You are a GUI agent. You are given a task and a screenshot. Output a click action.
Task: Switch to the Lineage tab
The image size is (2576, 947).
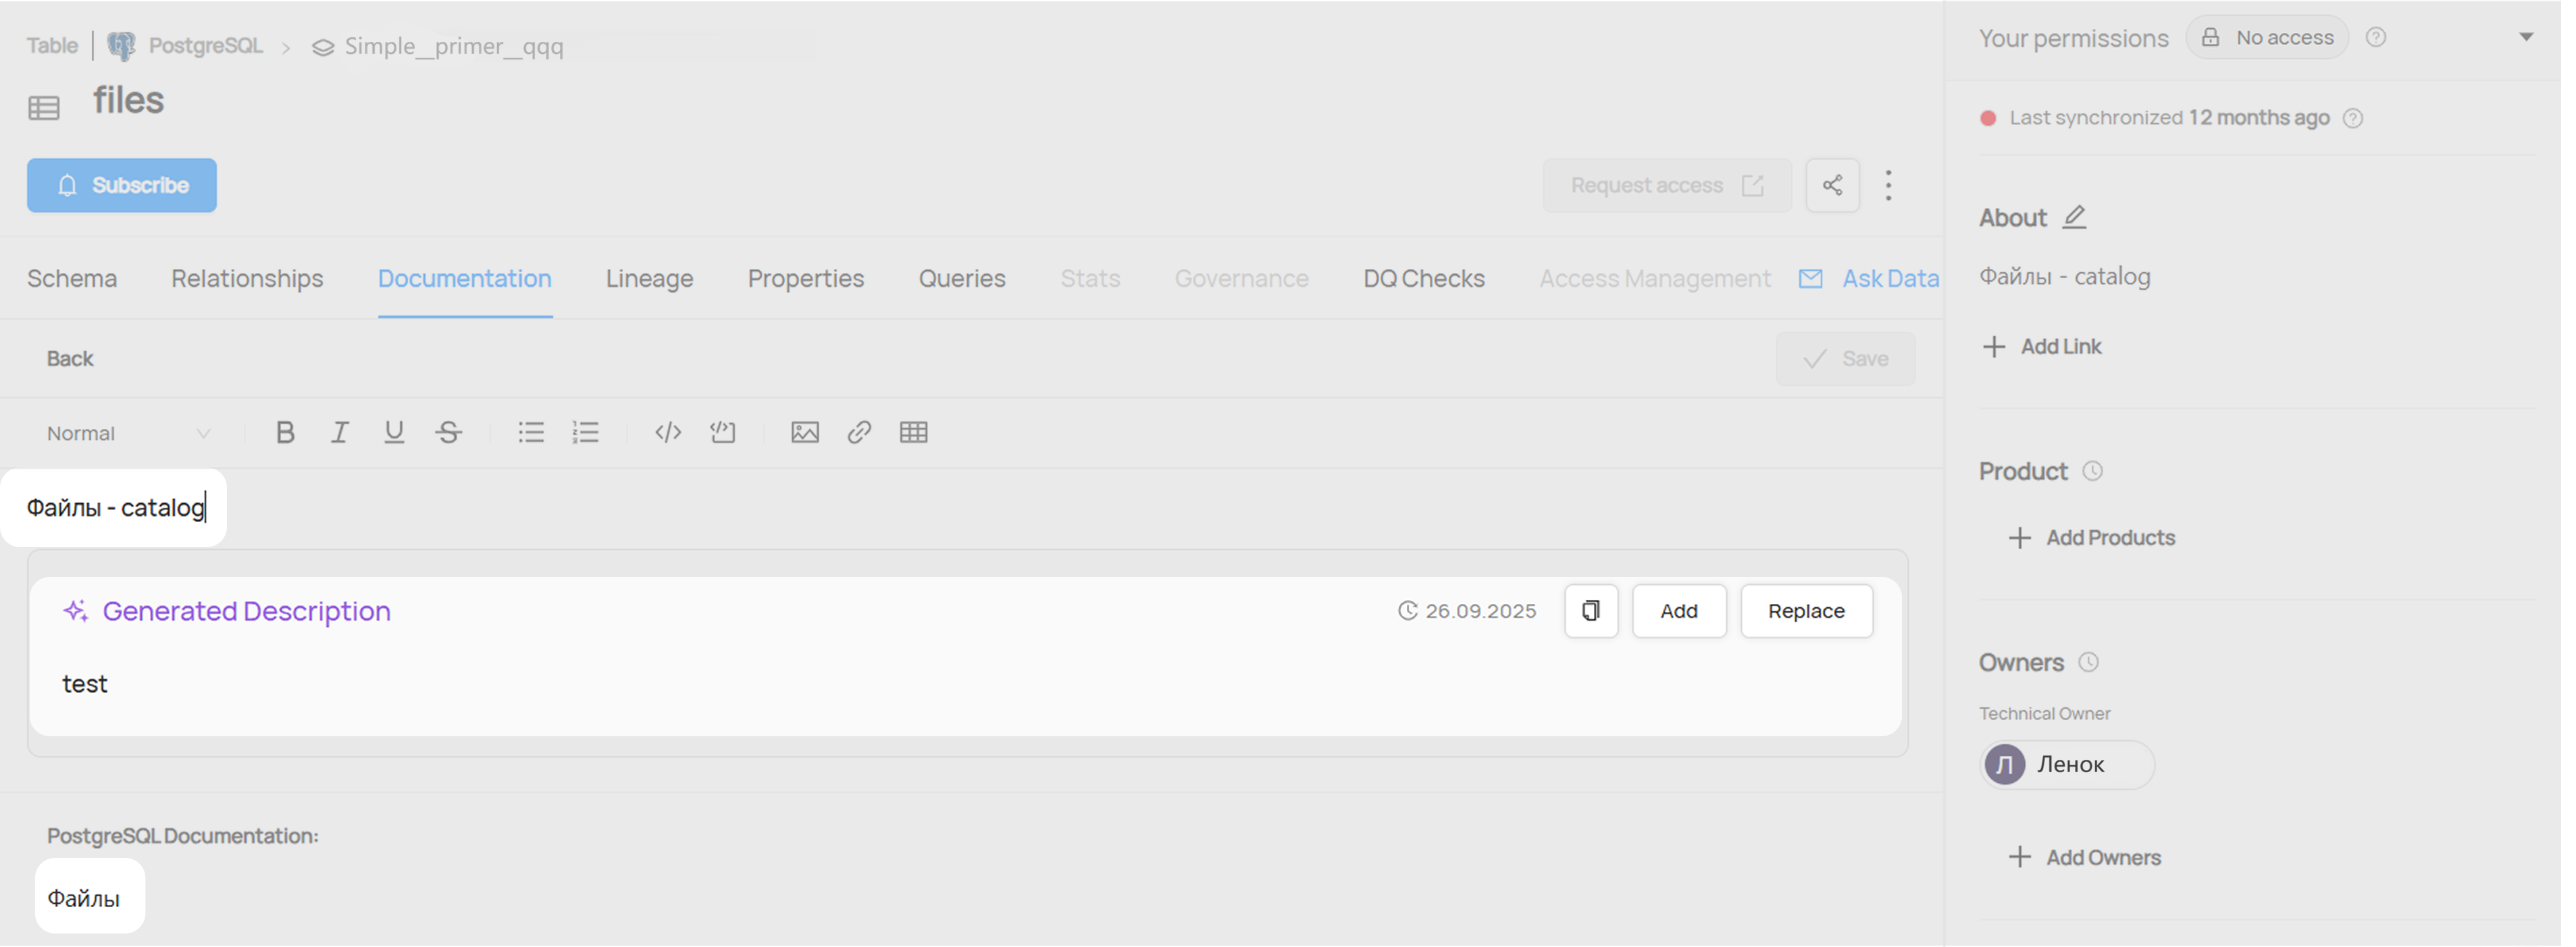[649, 279]
